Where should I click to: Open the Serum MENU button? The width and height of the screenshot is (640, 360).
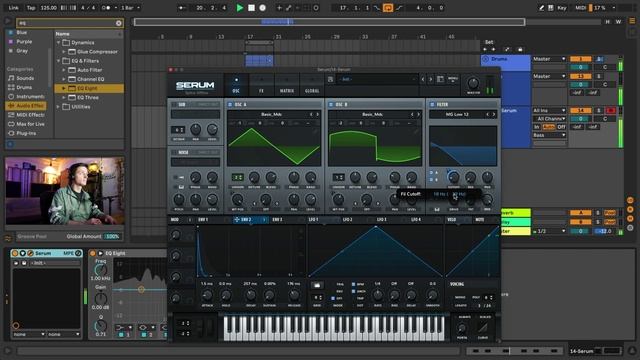[453, 79]
